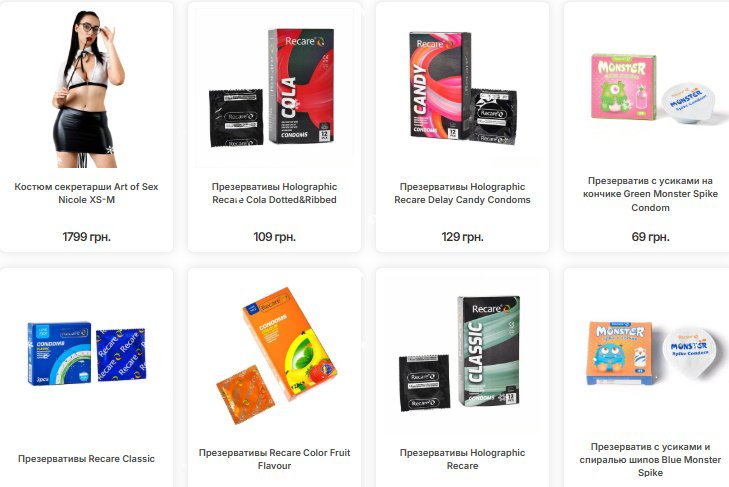Click the Recare Classic holographic box photo
Image resolution: width=729 pixels, height=487 pixels.
459,354
